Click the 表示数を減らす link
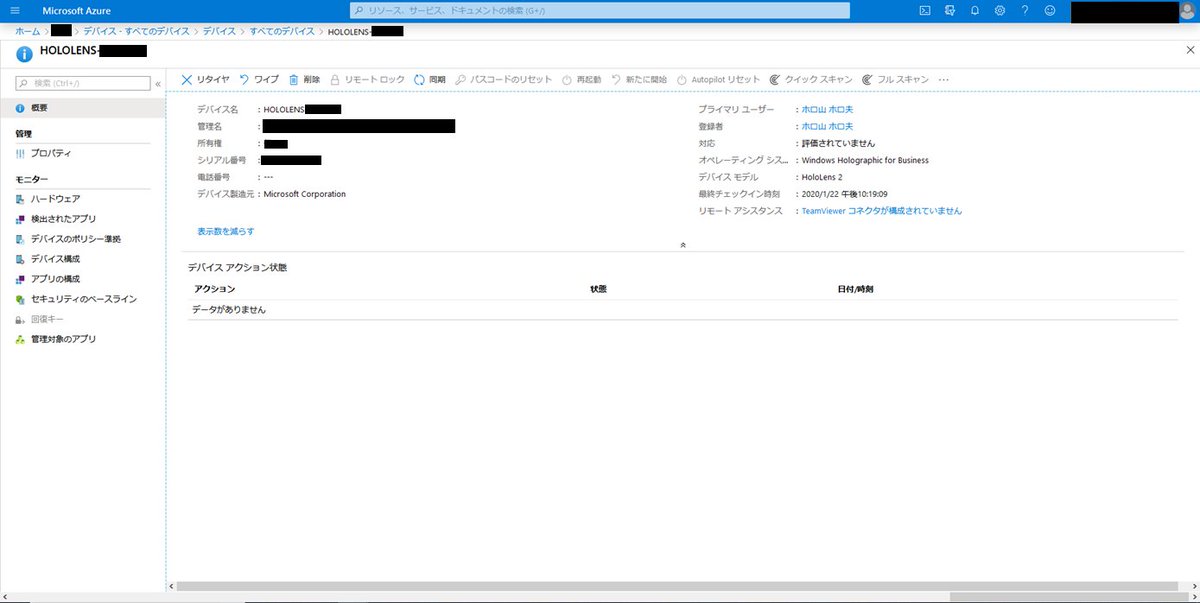This screenshot has width=1200, height=603. pyautogui.click(x=226, y=231)
